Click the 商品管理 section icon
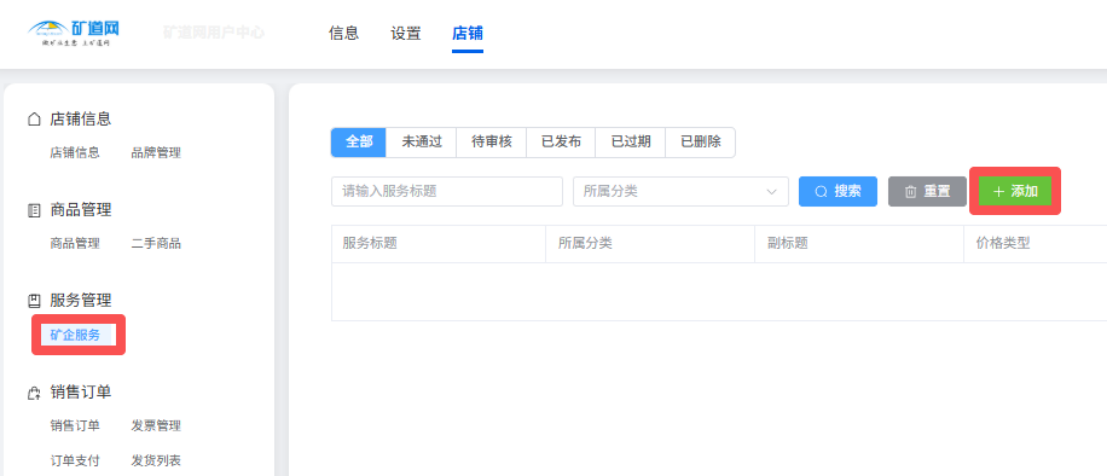The height and width of the screenshot is (476, 1107). click(34, 210)
